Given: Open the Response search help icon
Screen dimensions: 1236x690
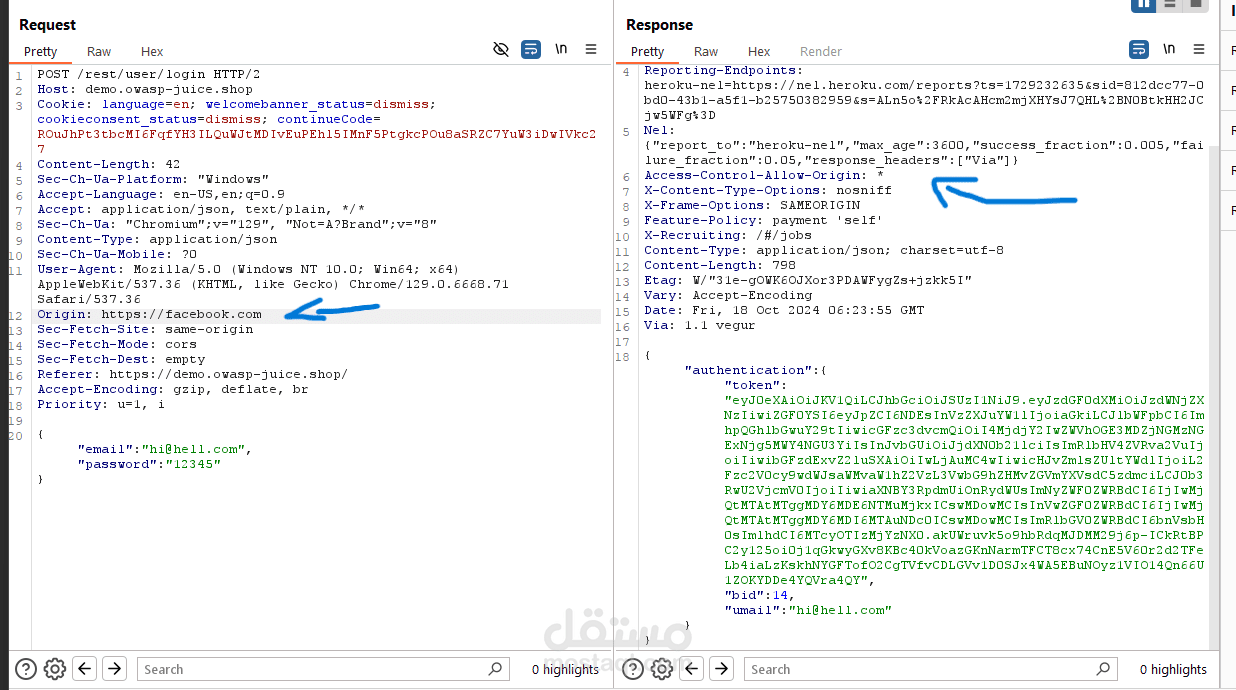Looking at the screenshot, I should click(x=635, y=669).
